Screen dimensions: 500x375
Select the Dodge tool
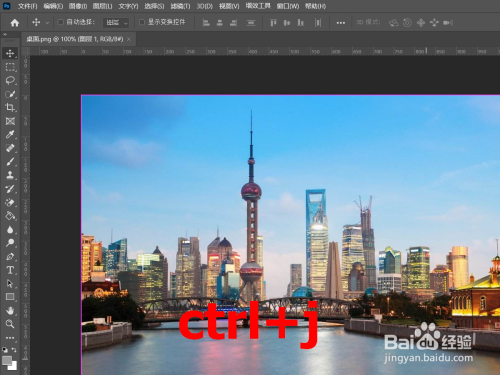click(x=10, y=243)
